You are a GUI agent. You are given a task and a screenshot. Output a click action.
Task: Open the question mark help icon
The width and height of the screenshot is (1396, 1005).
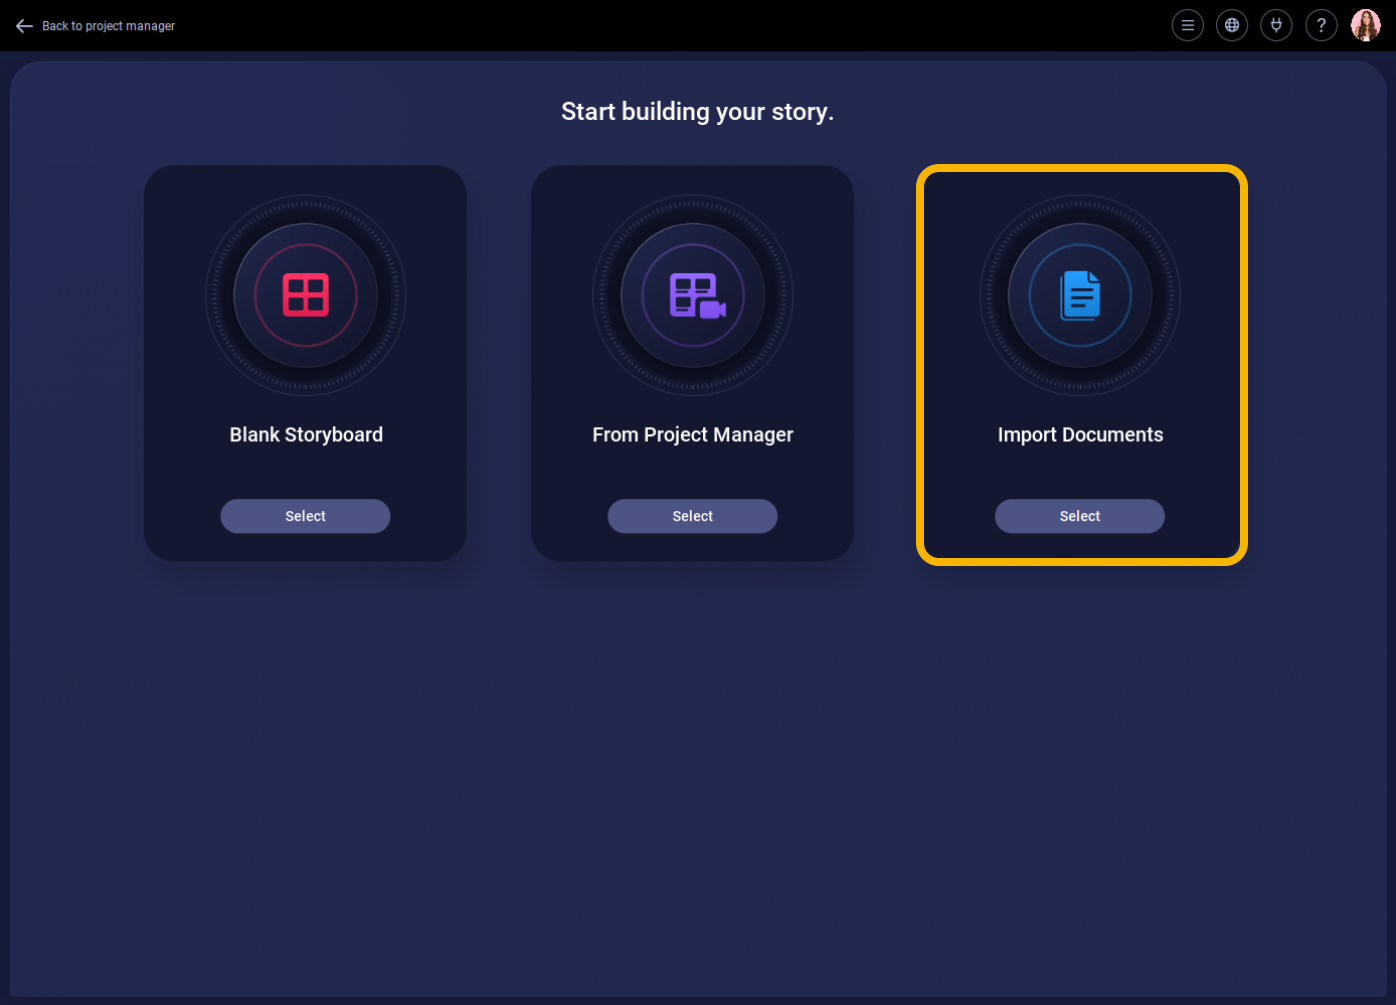click(x=1321, y=26)
